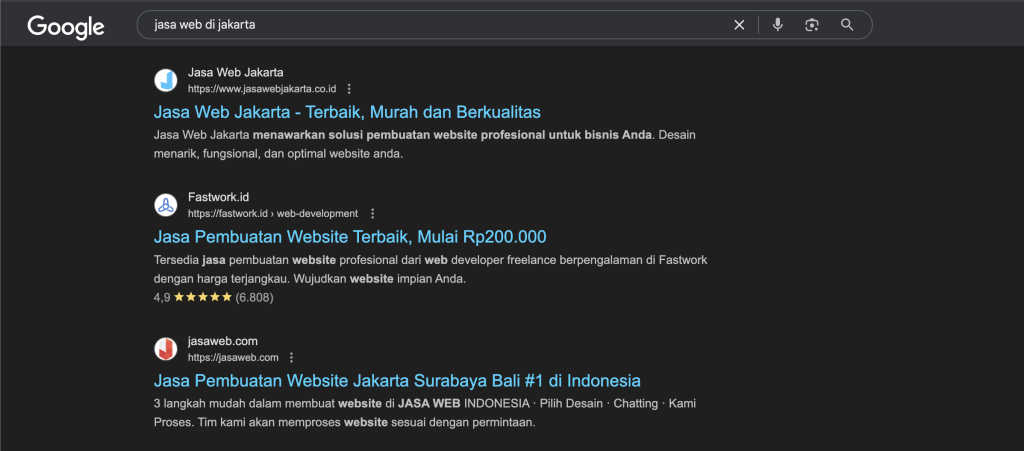This screenshot has height=451, width=1024.
Task: Click the fastwork.id › web-development URL
Action: click(x=273, y=213)
